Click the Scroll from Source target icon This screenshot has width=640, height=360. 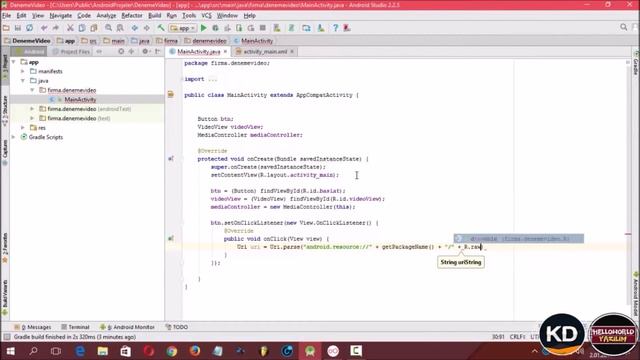tap(121, 52)
